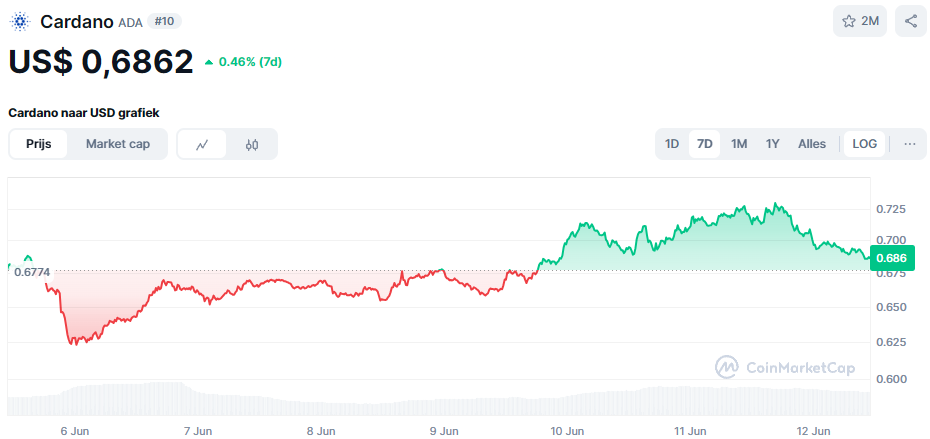The height and width of the screenshot is (439, 930).
Task: Click the 0.650 axis value
Action: click(x=891, y=307)
